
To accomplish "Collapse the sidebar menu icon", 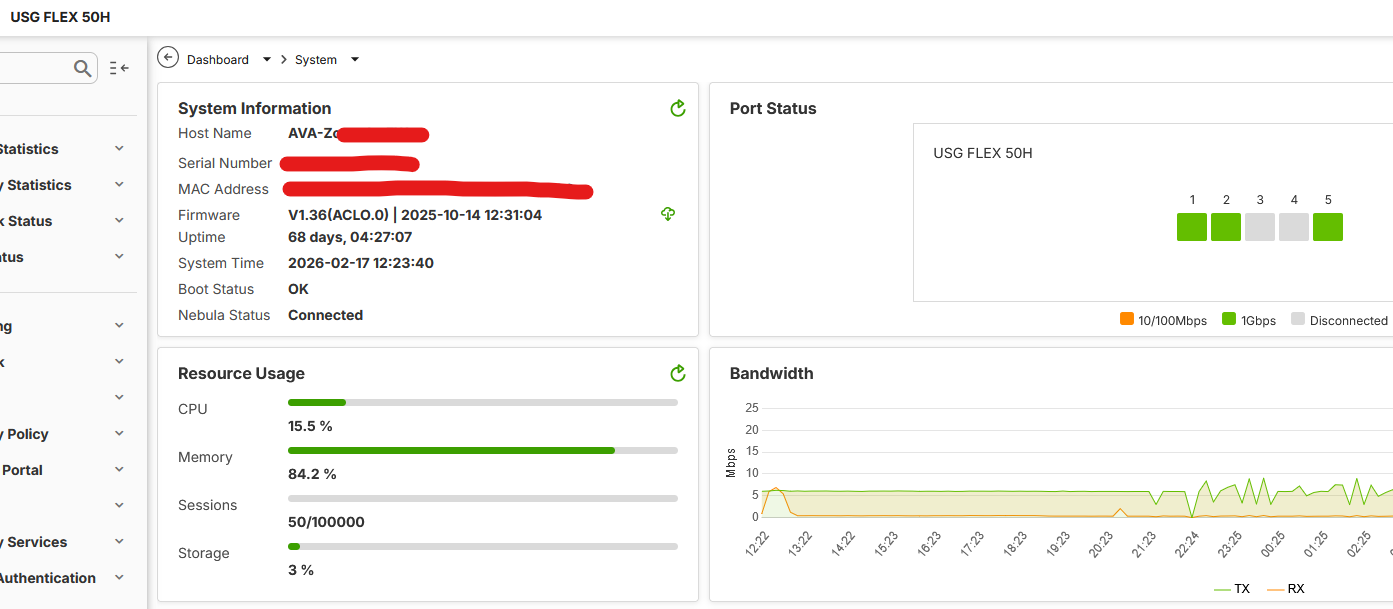I will coord(119,68).
